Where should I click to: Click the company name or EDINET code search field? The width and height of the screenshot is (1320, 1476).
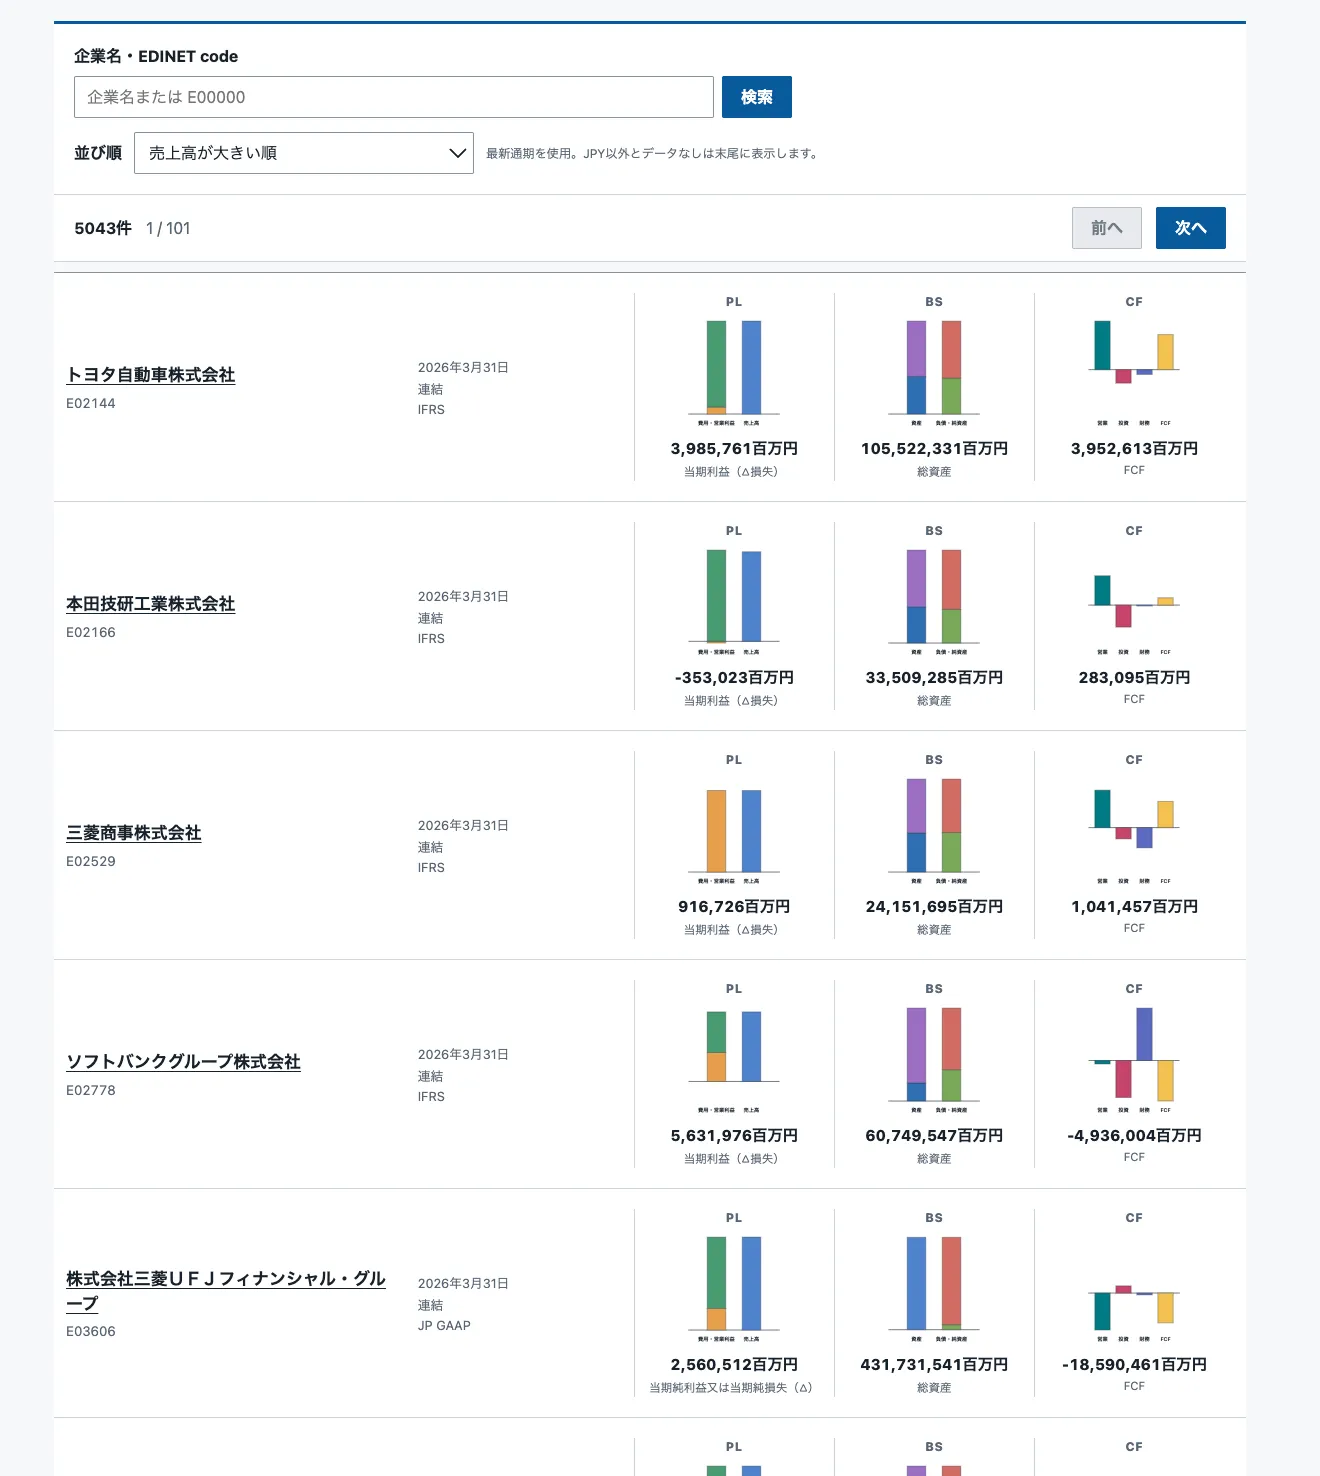[x=394, y=97]
